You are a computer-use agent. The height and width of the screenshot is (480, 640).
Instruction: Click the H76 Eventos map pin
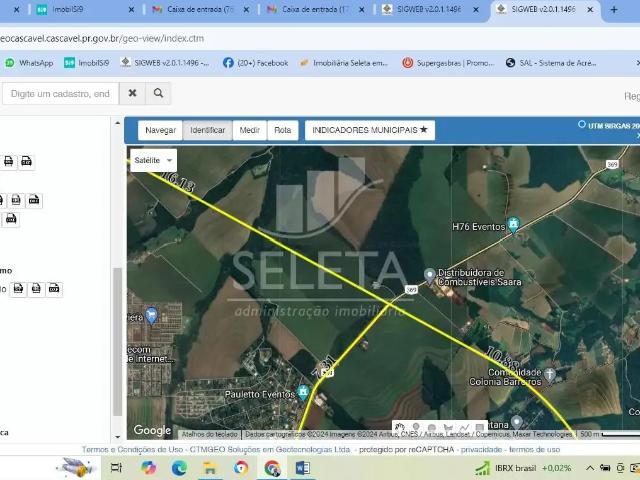click(513, 225)
